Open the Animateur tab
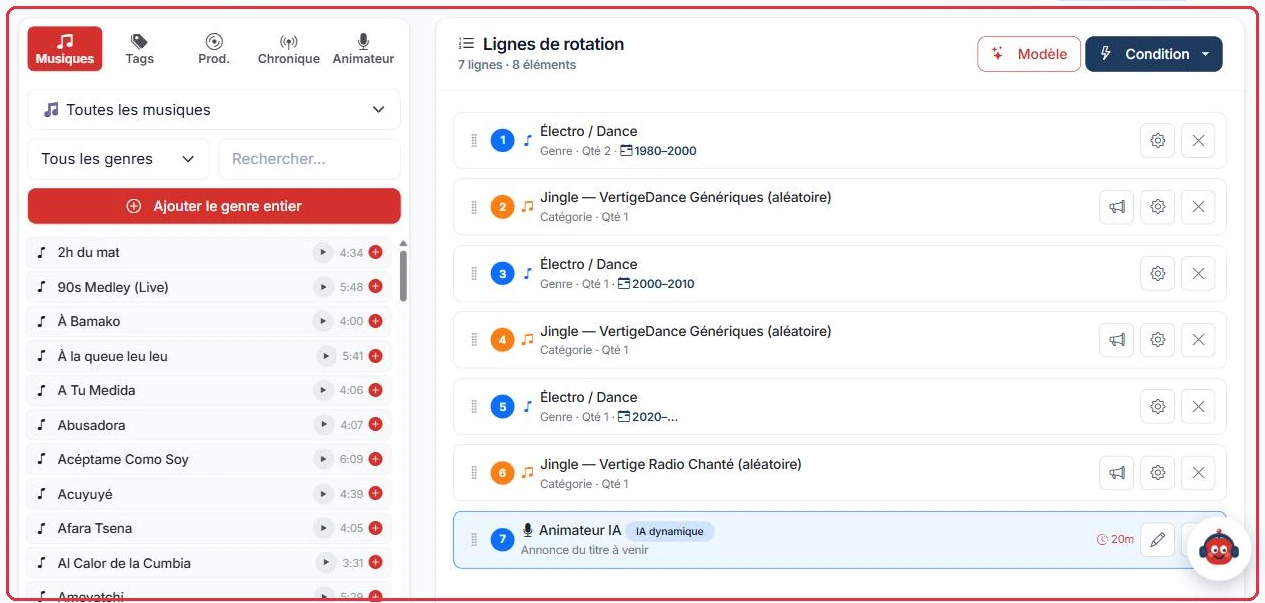1265x603 pixels. click(x=363, y=49)
